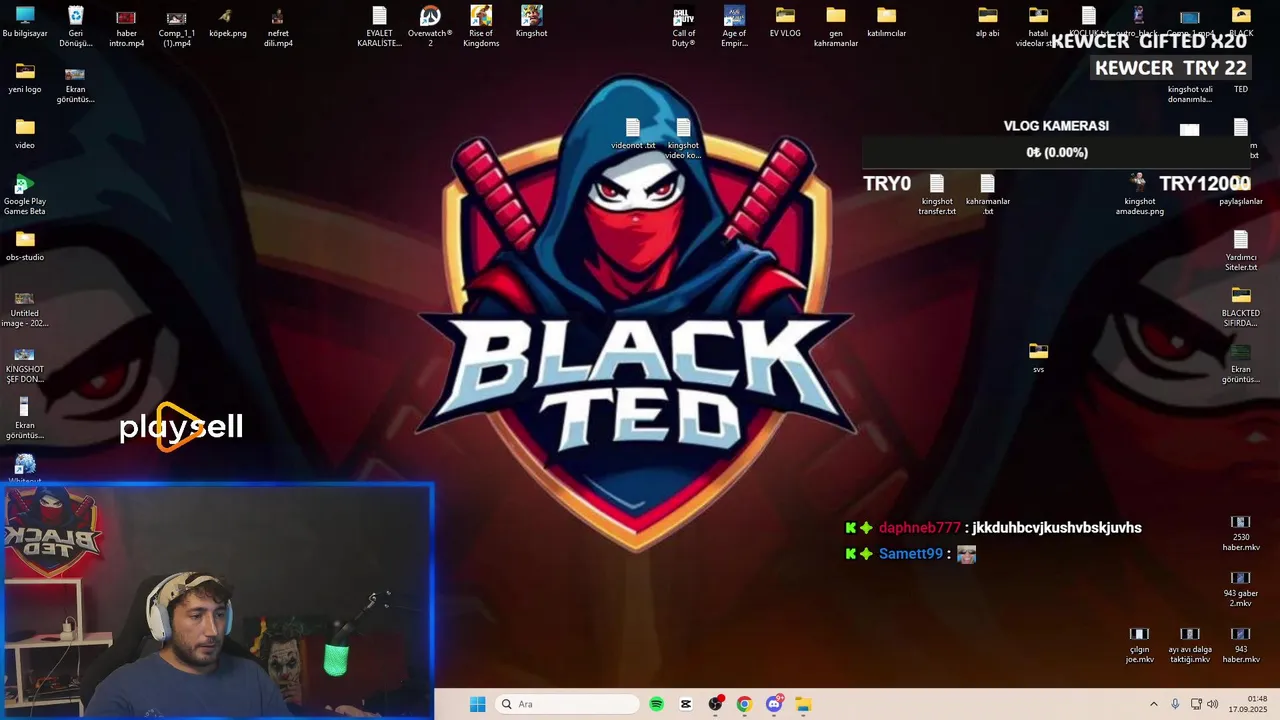Viewport: 1280px width, 720px height.
Task: Select the 2530 haber.mkv video
Action: pos(1241,534)
